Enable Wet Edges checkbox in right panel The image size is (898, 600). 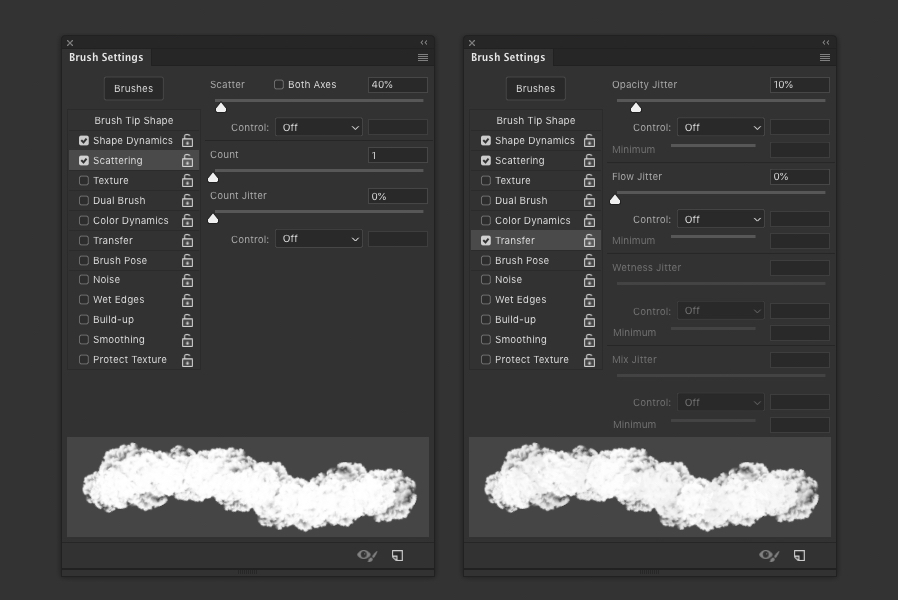pyautogui.click(x=486, y=299)
